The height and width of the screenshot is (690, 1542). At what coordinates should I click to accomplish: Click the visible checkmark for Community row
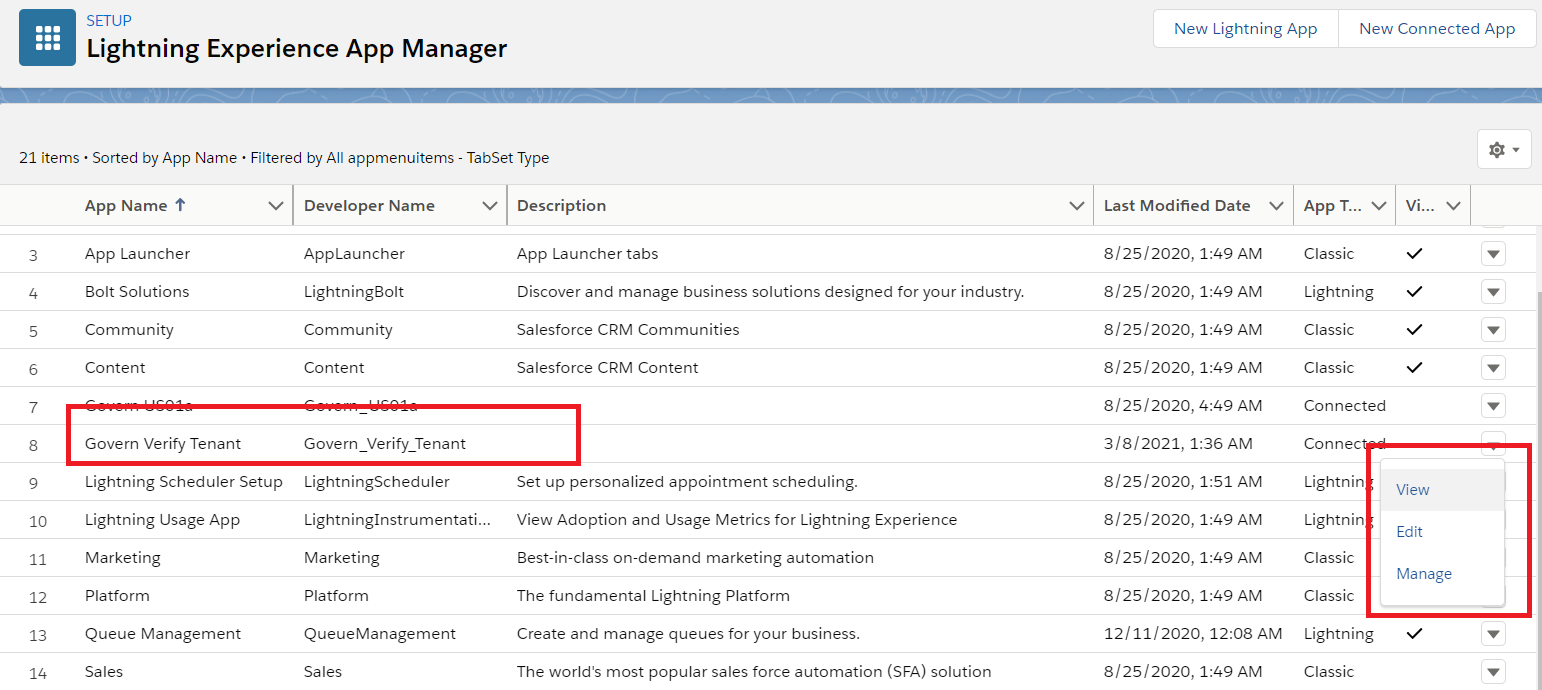(1414, 330)
